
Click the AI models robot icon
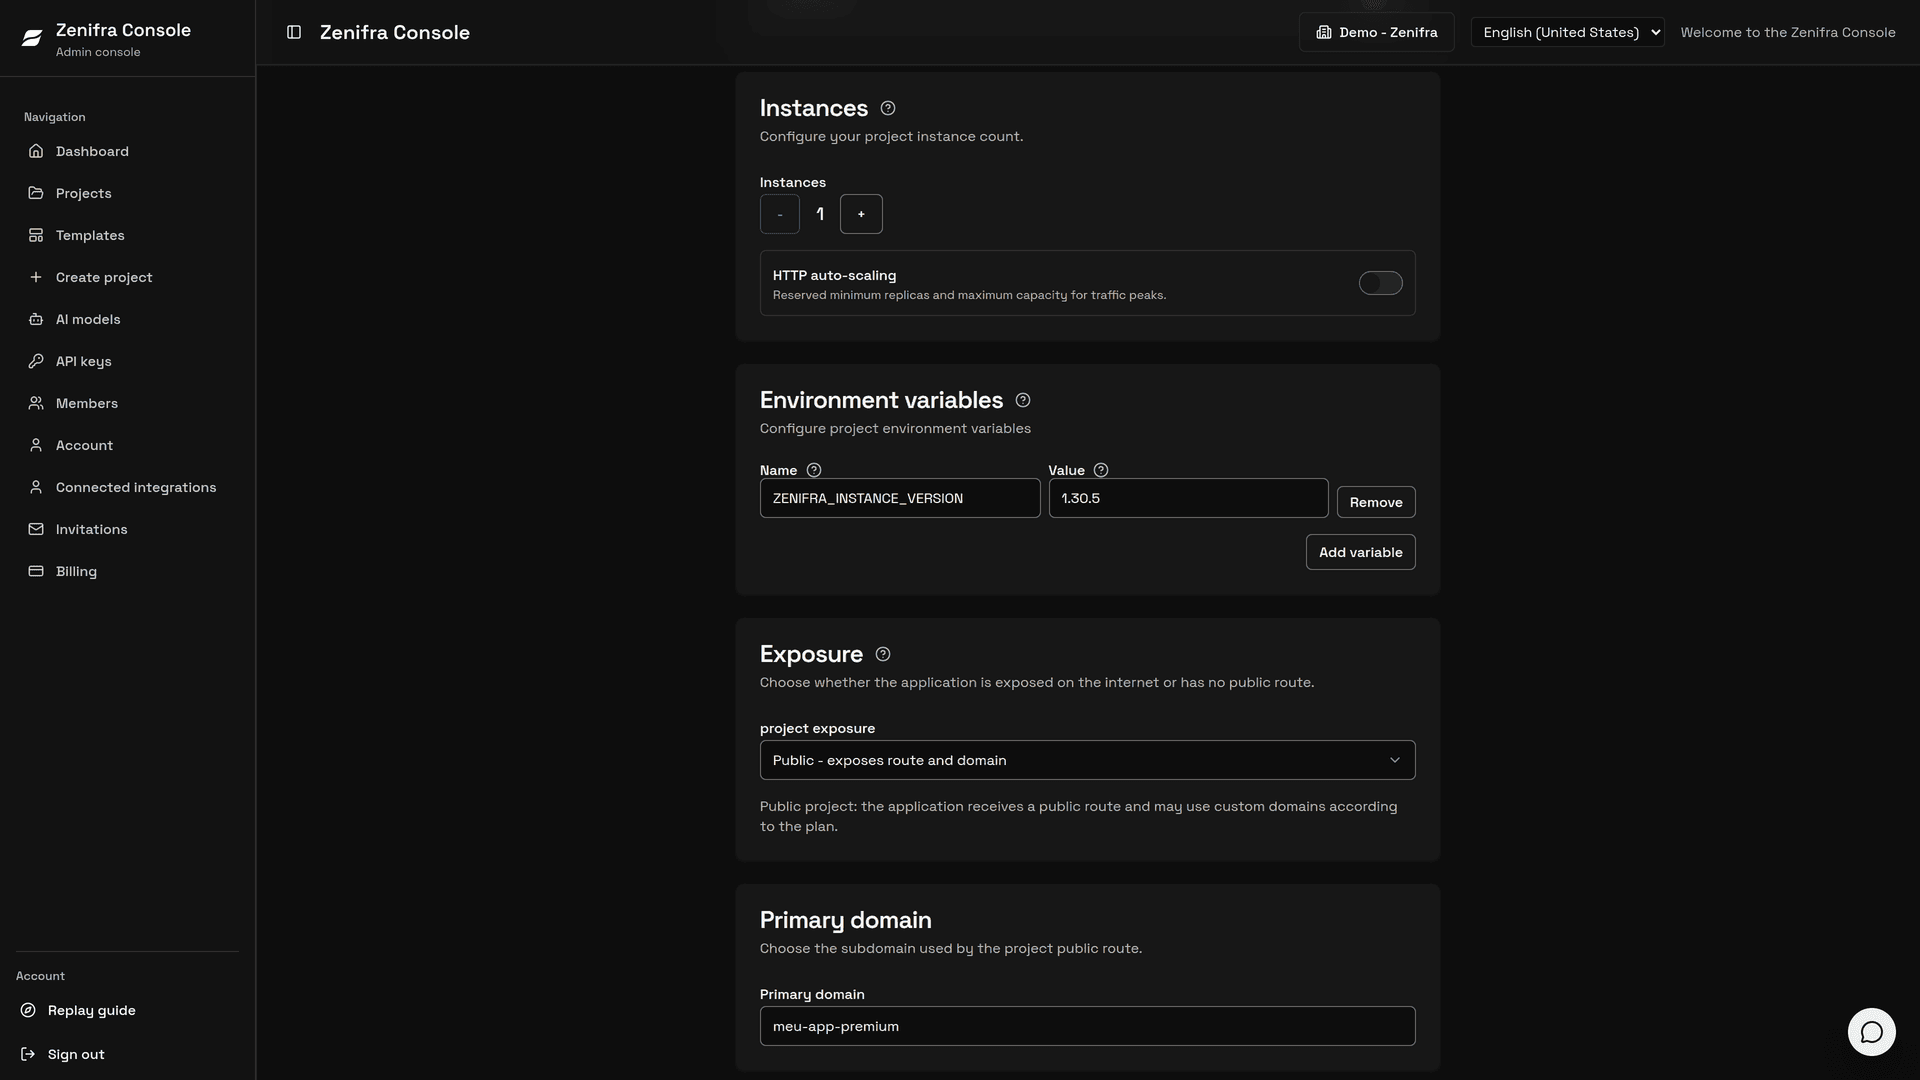(36, 319)
